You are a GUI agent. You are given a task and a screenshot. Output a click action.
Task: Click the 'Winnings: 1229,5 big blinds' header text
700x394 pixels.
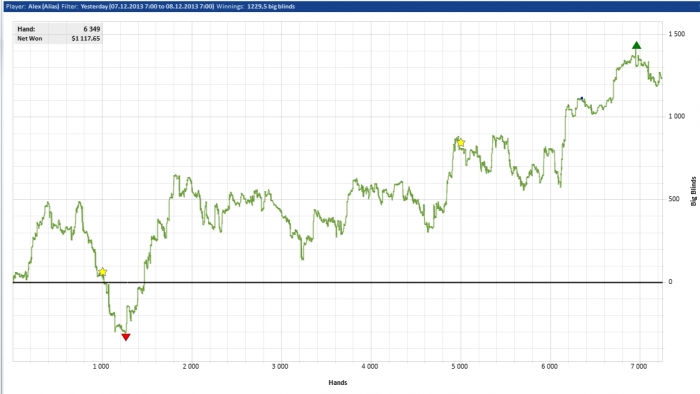(x=255, y=6)
